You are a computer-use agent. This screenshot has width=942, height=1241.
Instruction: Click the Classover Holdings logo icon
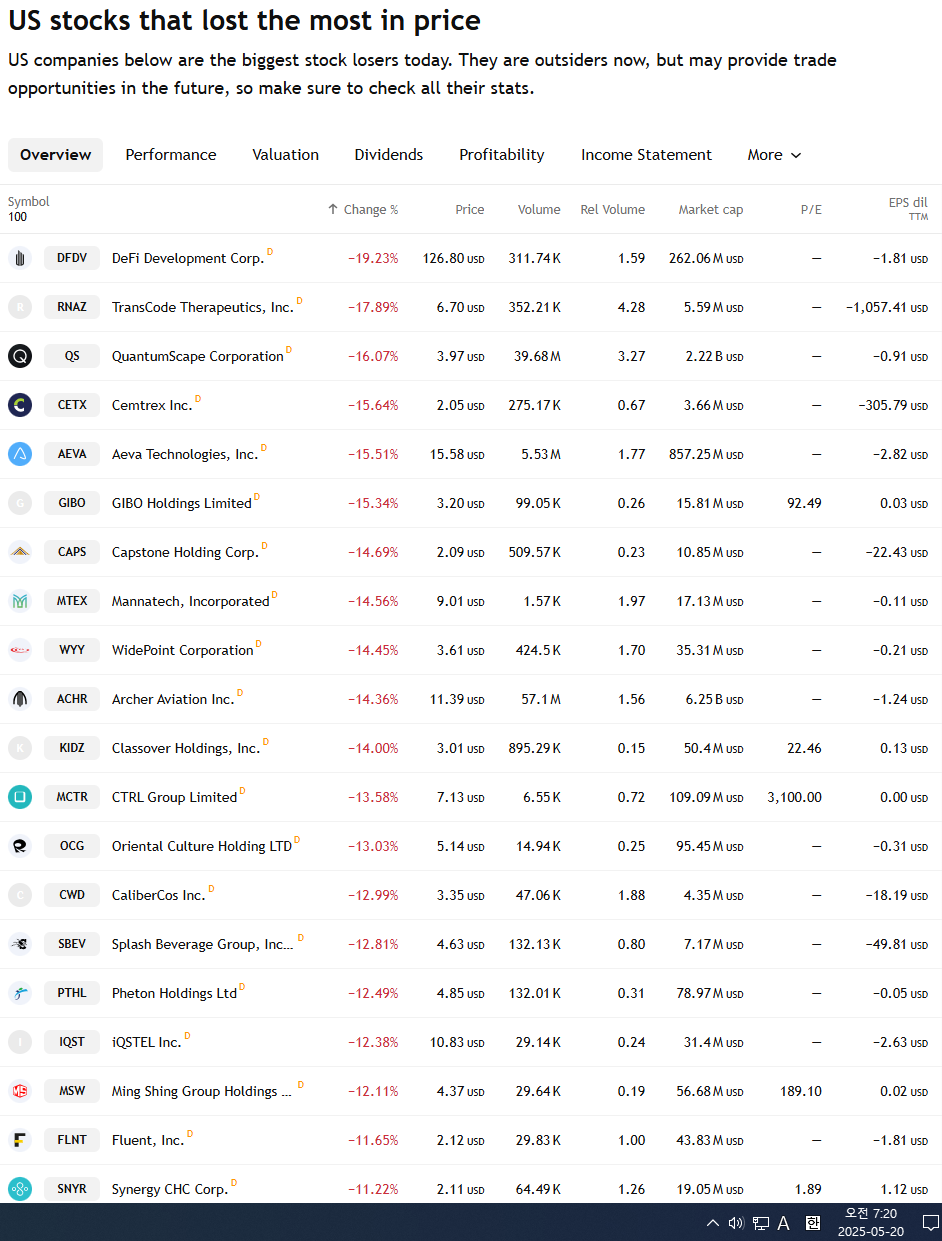[x=20, y=748]
